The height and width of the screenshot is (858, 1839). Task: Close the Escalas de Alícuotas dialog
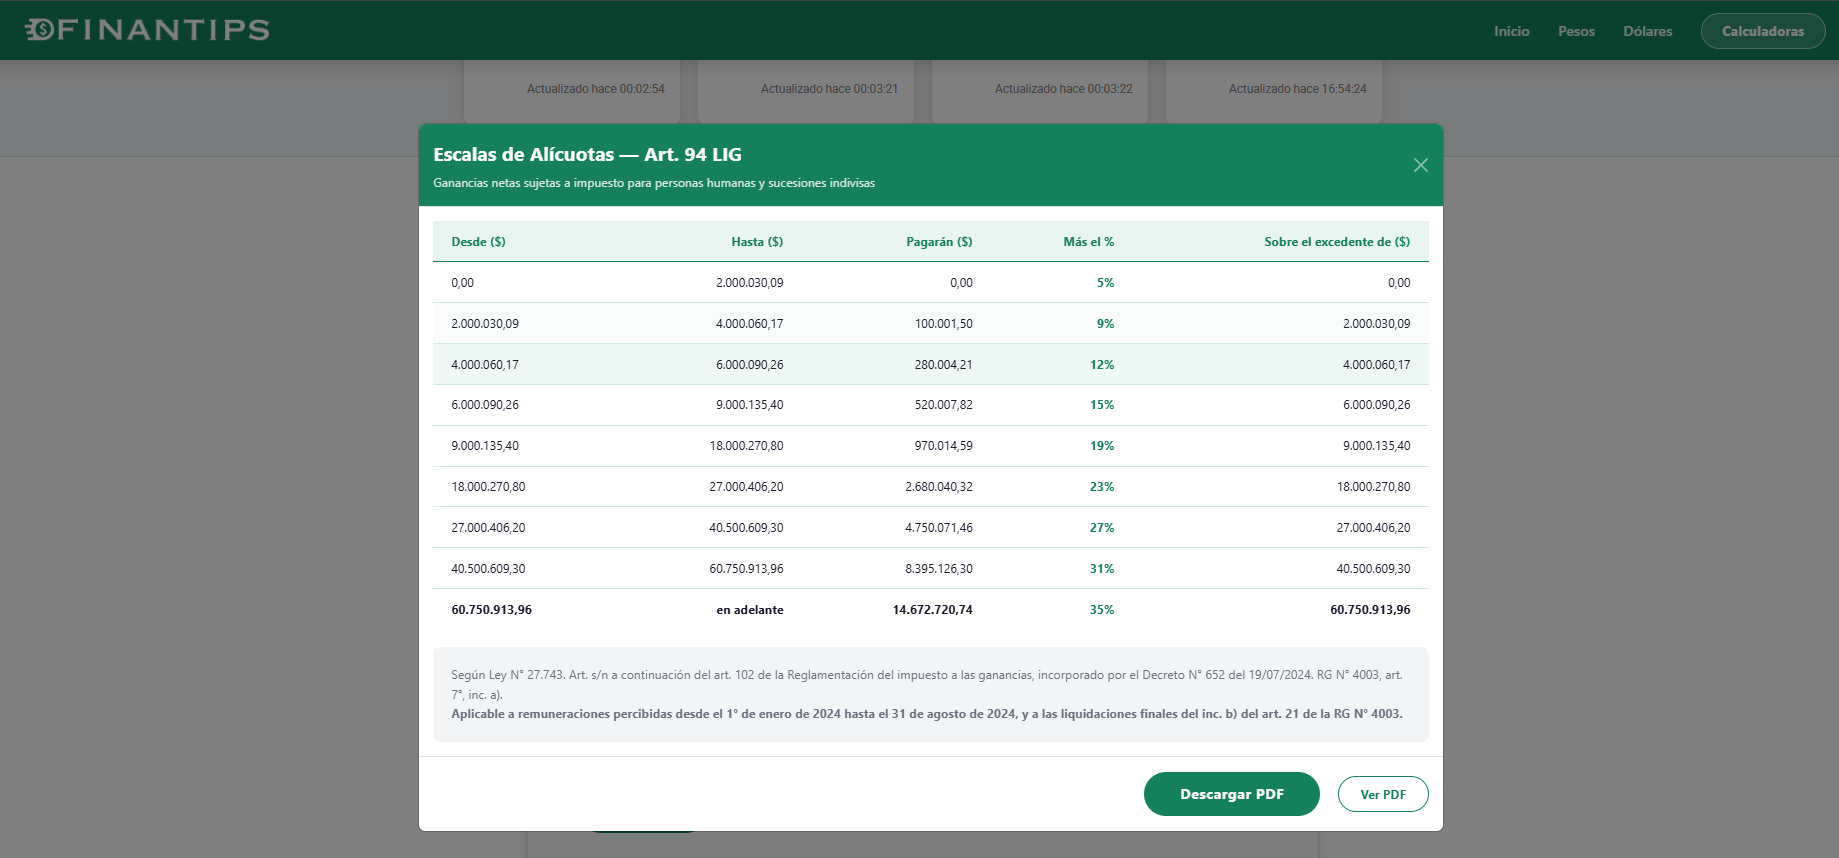[x=1420, y=165]
